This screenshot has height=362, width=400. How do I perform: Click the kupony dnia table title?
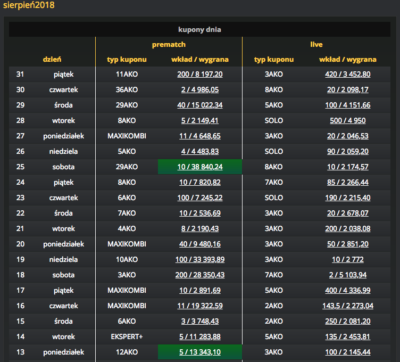click(x=200, y=29)
